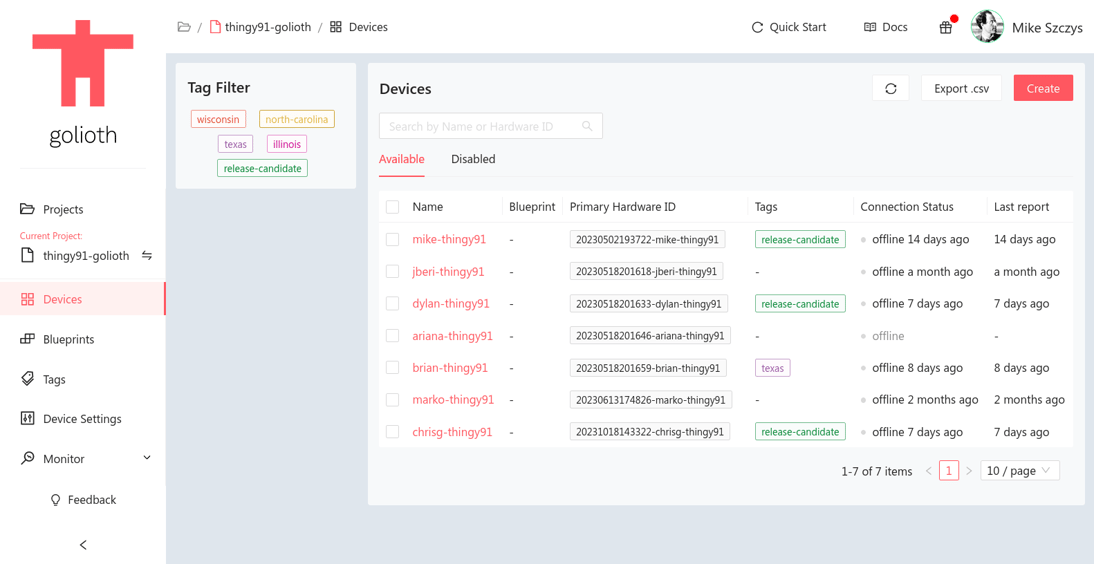The width and height of the screenshot is (1094, 564).
Task: Open the 10 / page dropdown
Action: coord(1019,471)
